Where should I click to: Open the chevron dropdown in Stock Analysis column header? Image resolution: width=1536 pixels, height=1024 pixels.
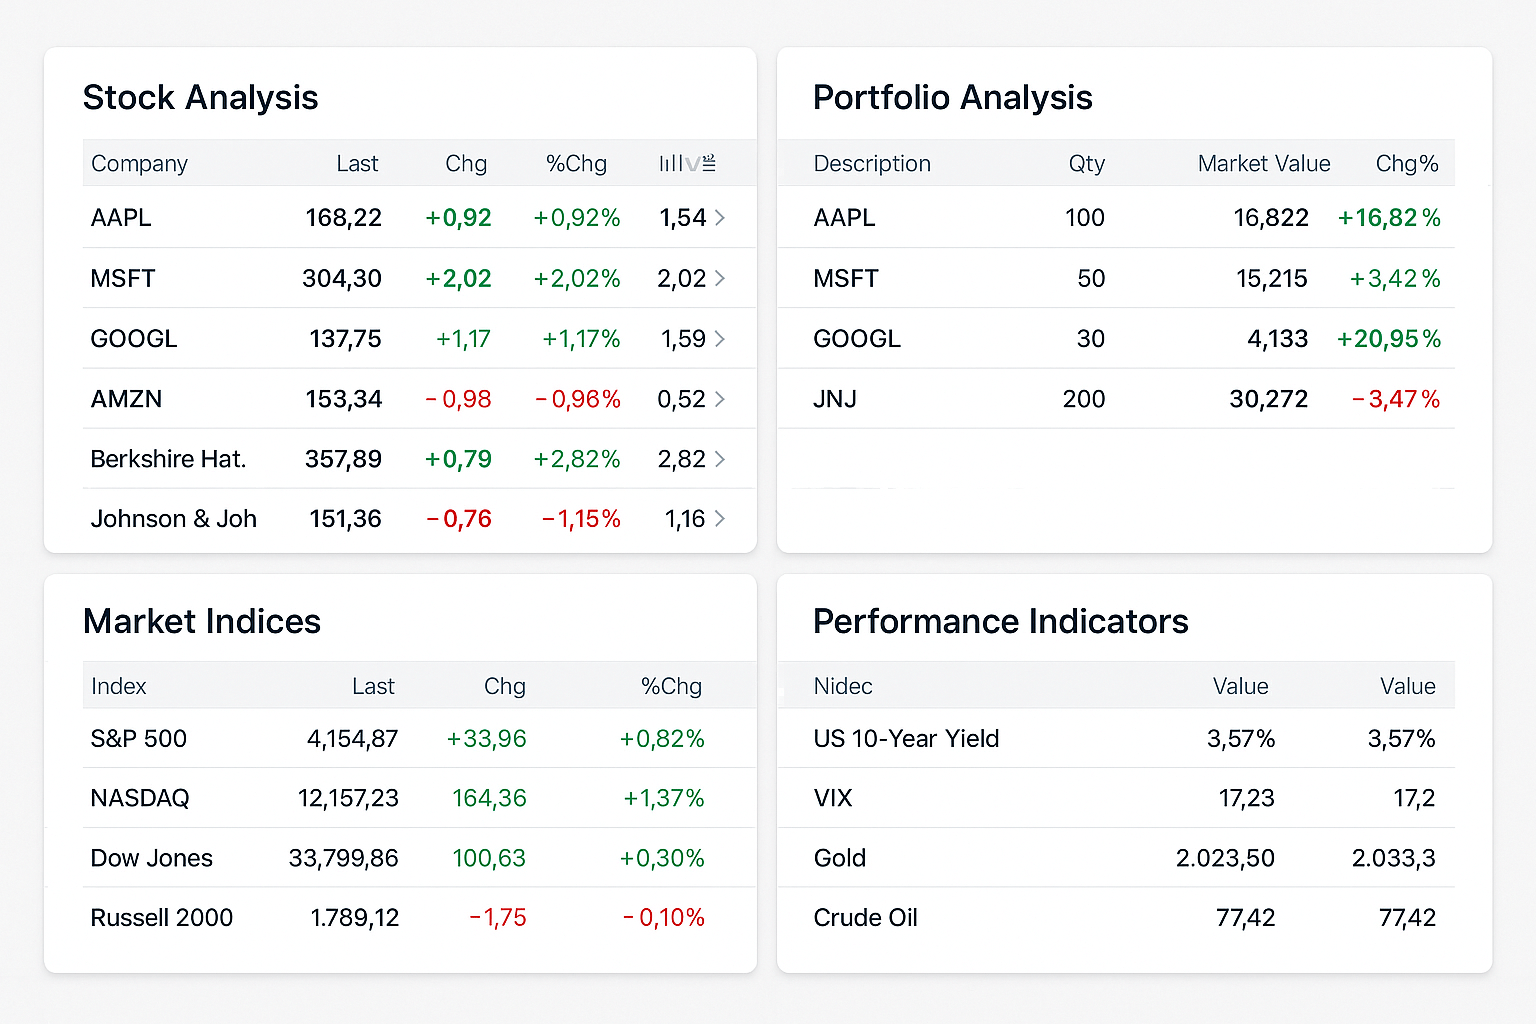(693, 164)
